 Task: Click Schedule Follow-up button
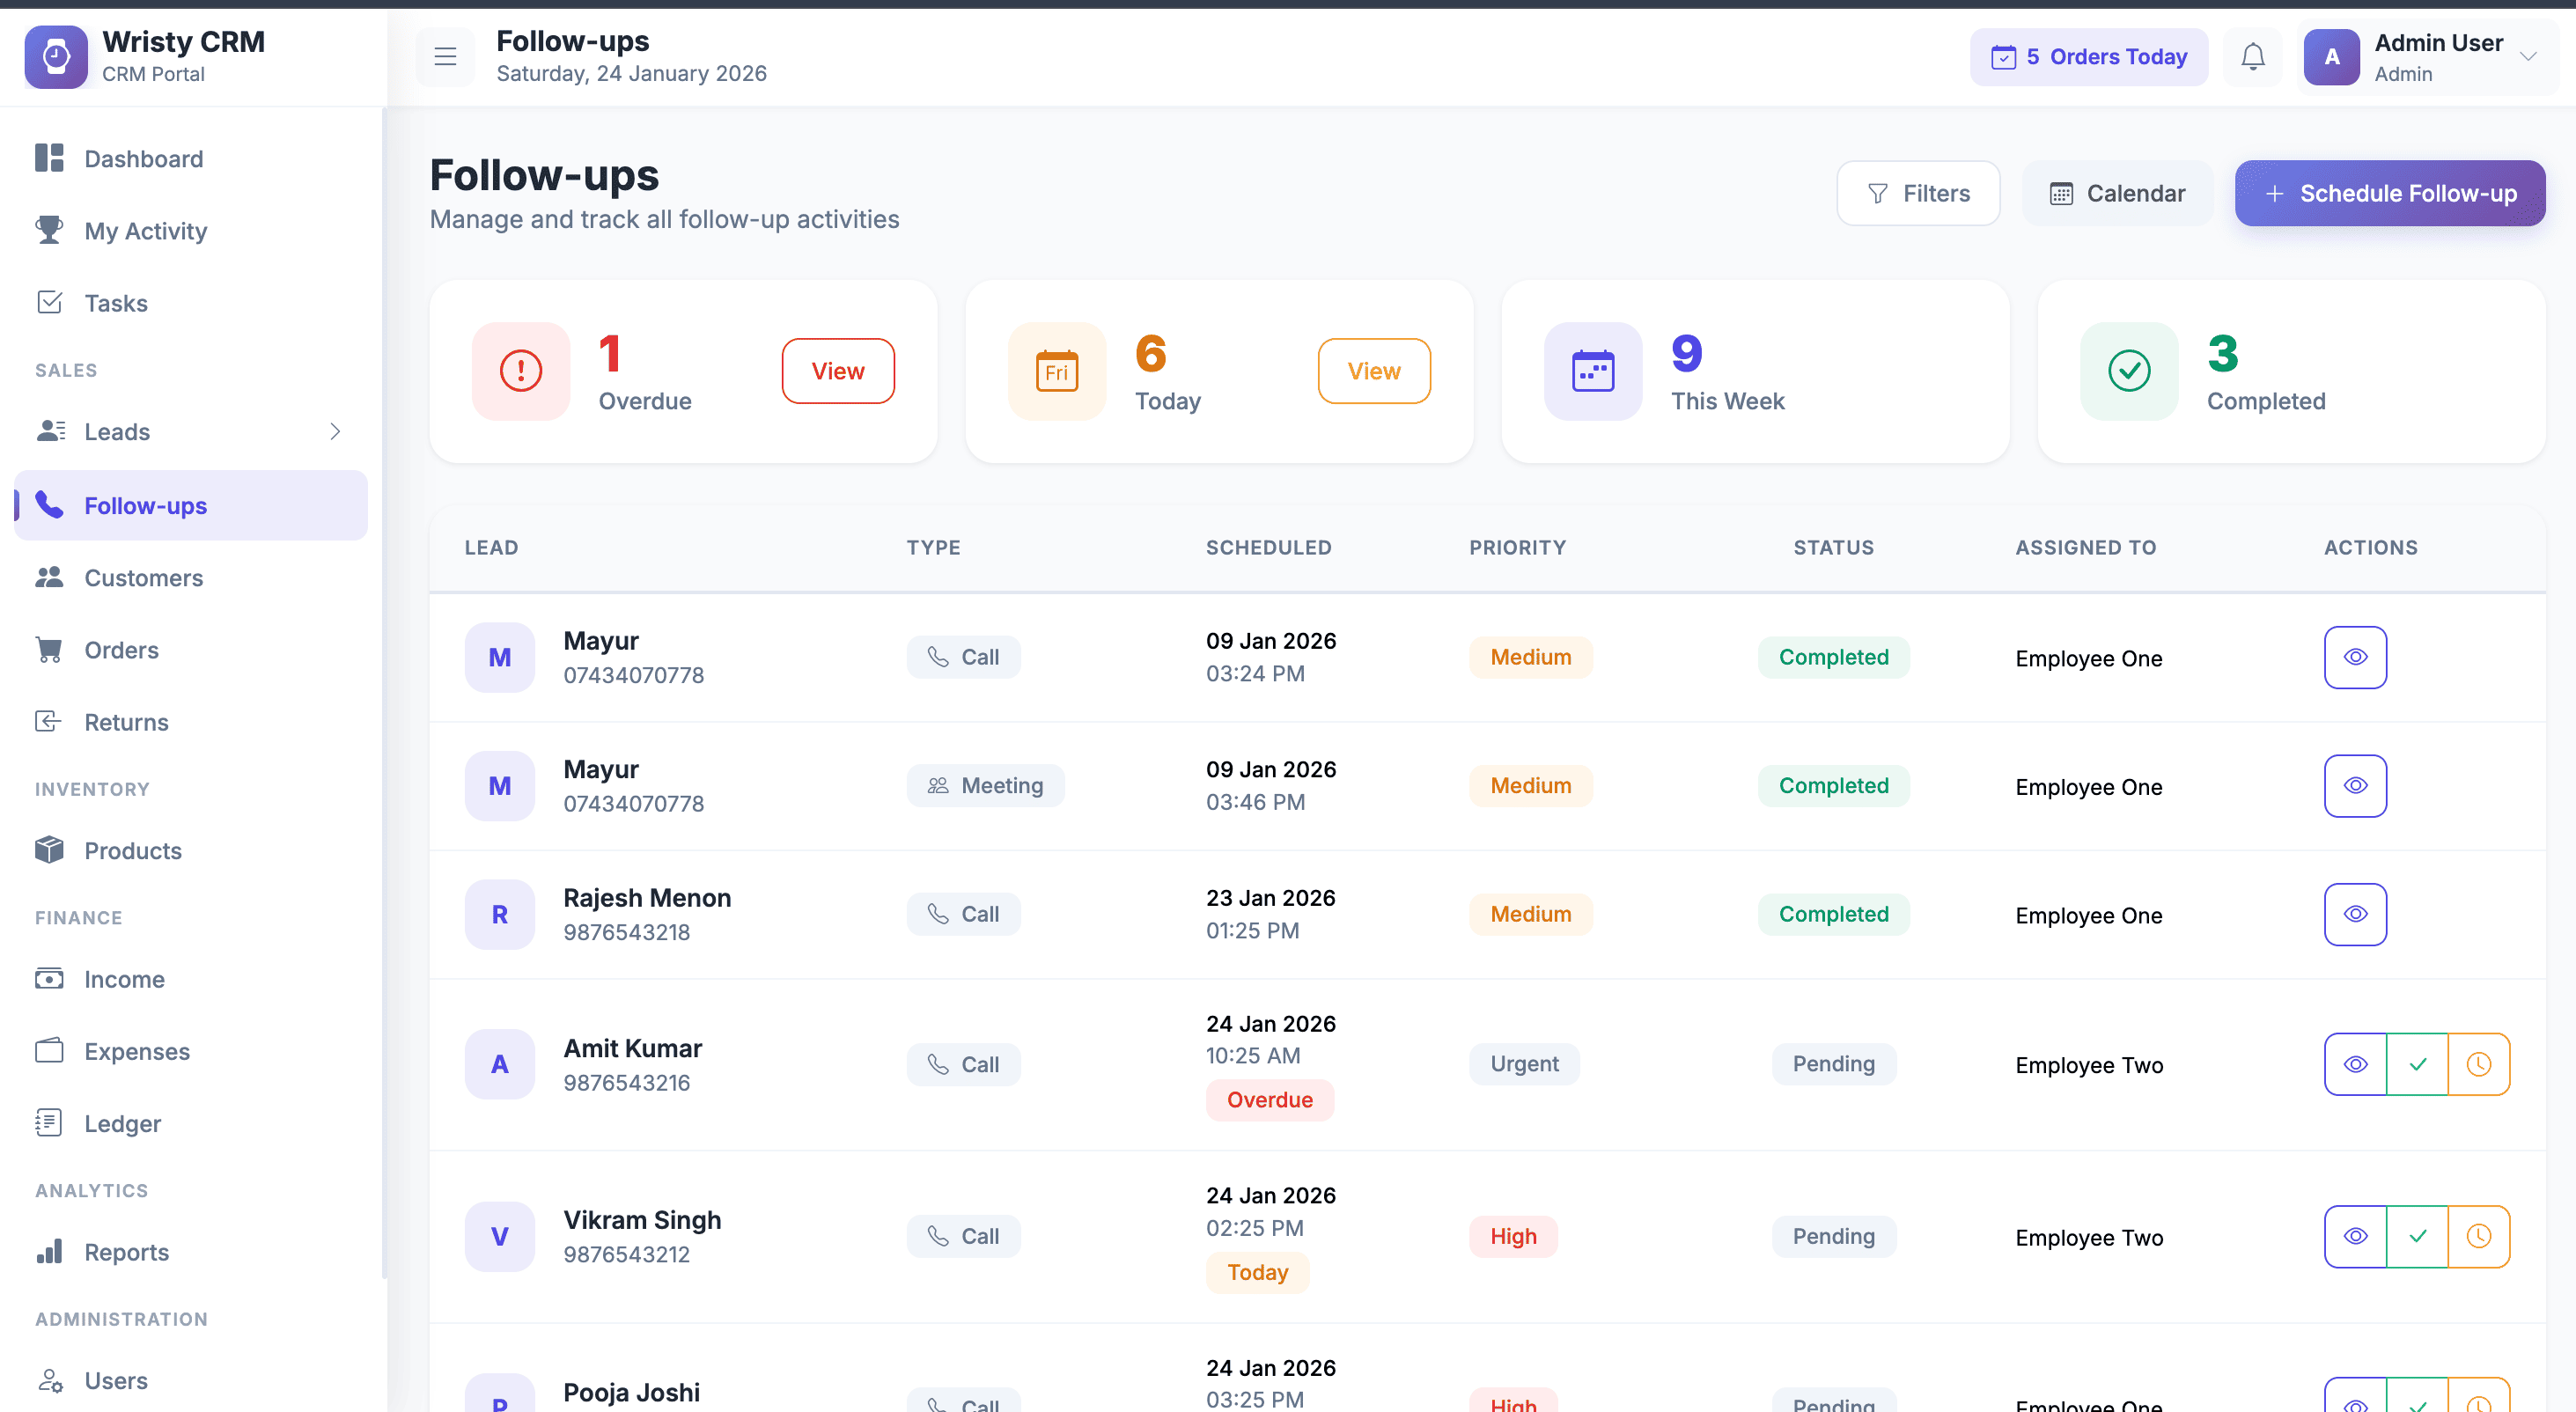click(2389, 193)
